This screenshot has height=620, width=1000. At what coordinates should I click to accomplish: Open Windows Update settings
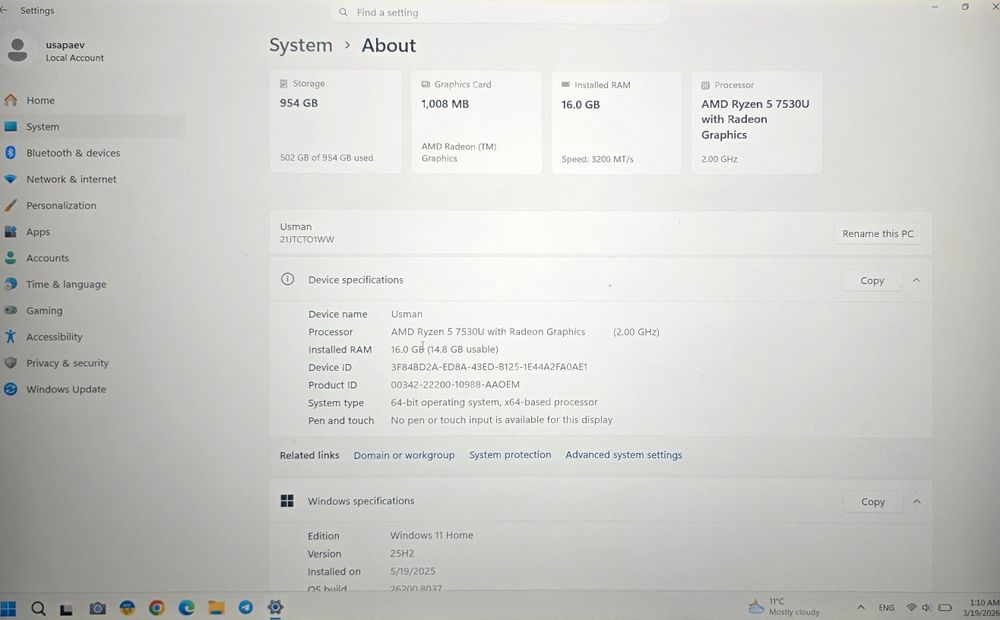pos(93,389)
